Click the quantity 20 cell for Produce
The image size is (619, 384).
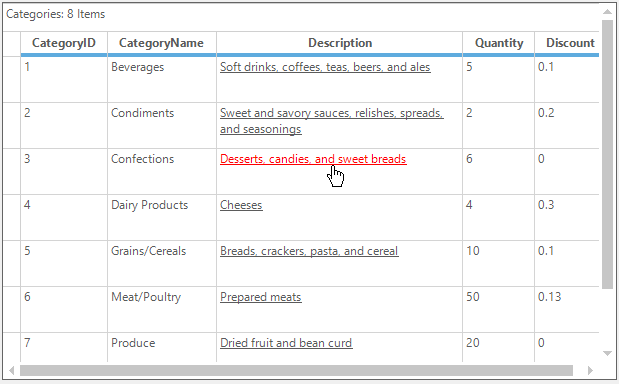499,347
